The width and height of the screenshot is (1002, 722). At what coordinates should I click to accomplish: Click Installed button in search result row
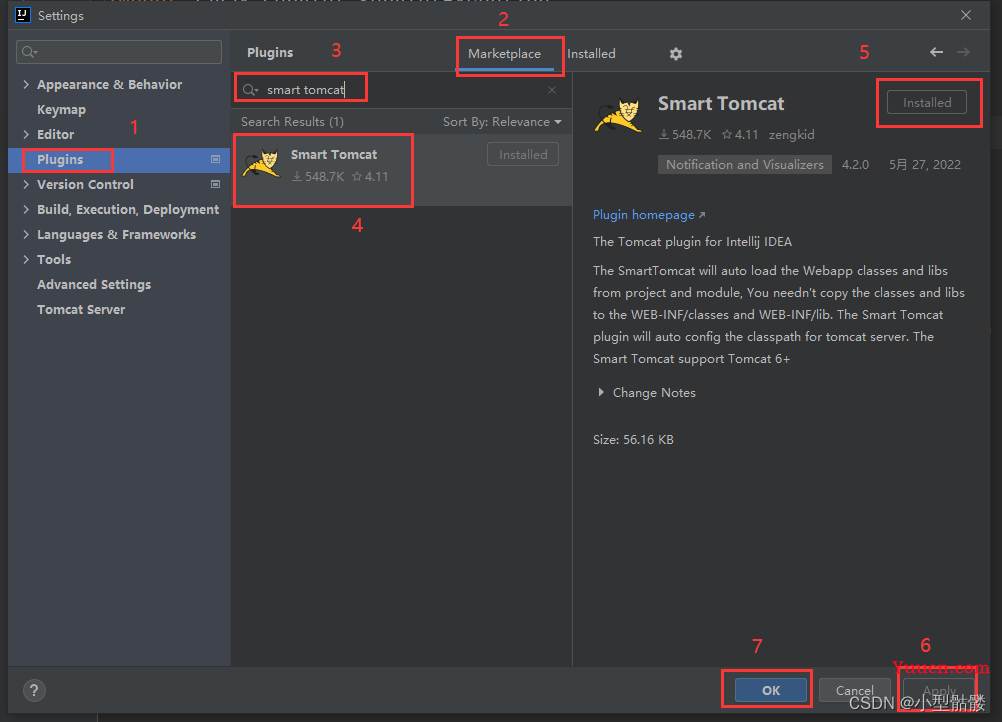523,155
